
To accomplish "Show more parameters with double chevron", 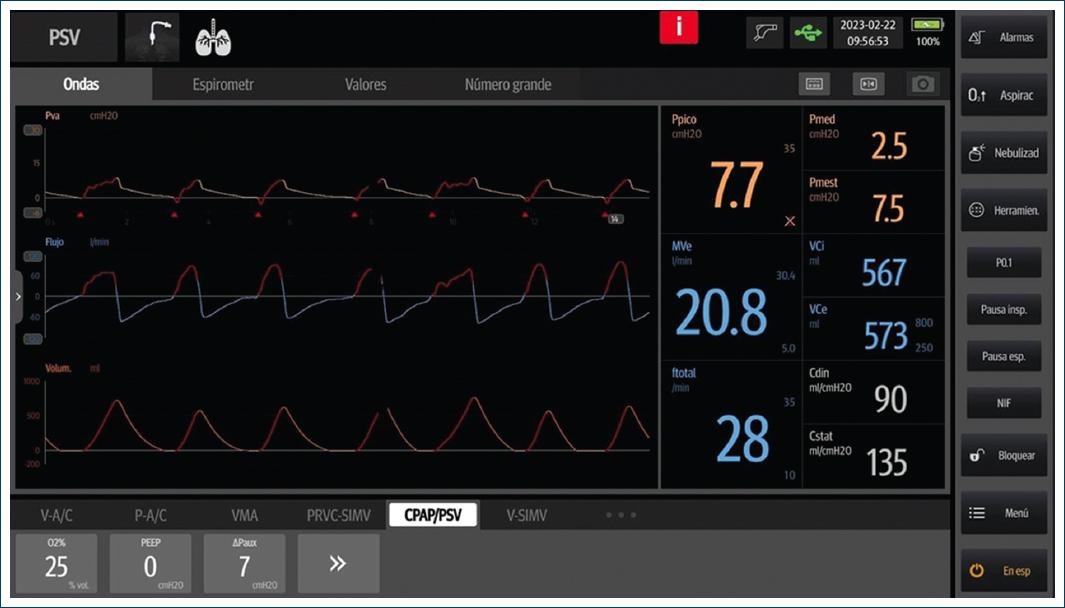I will (338, 563).
